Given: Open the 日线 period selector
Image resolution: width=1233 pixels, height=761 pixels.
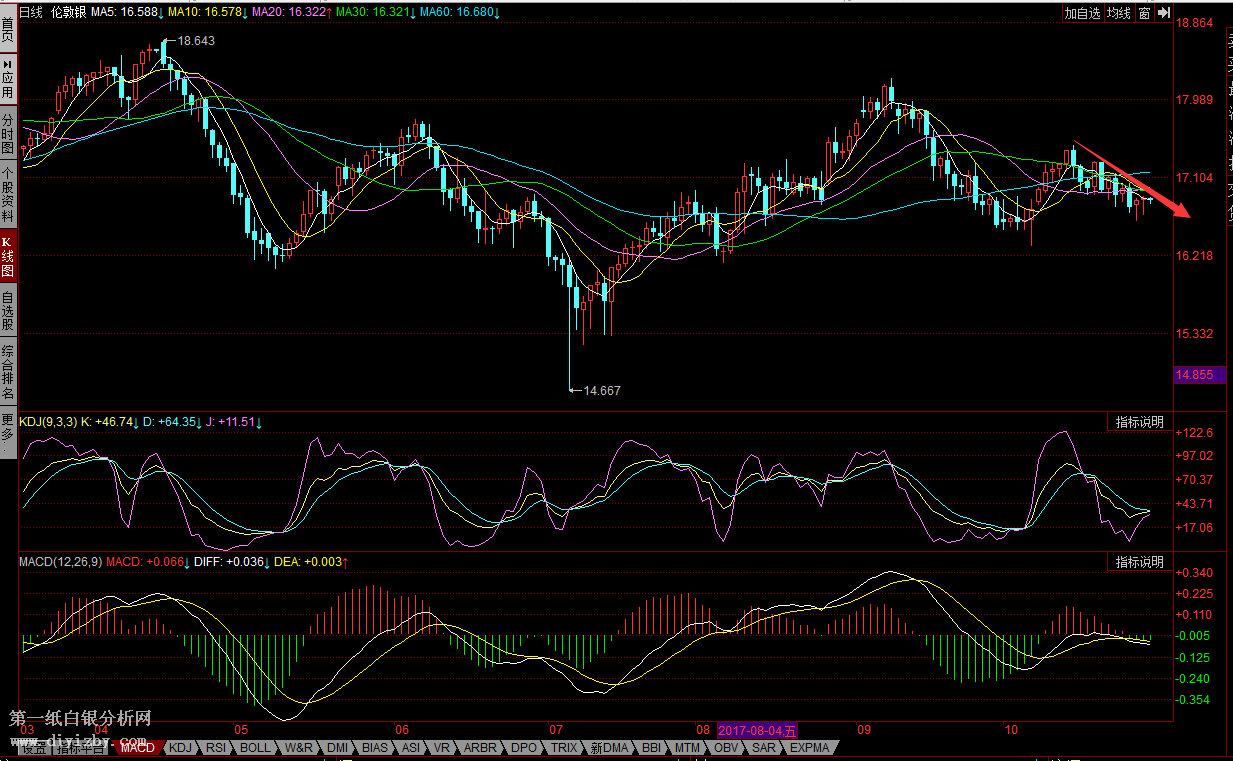Looking at the screenshot, I should pyautogui.click(x=31, y=13).
